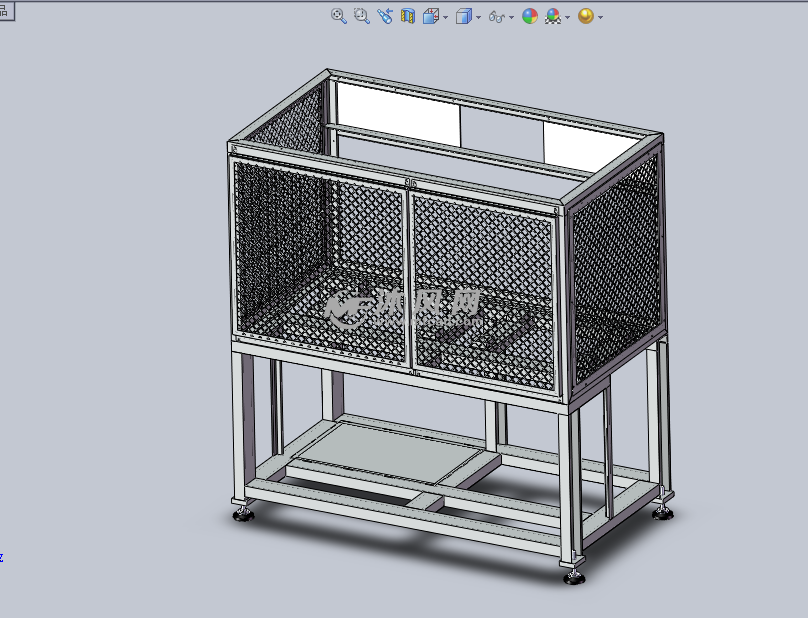Open the View Settings sphere menu

click(x=584, y=14)
